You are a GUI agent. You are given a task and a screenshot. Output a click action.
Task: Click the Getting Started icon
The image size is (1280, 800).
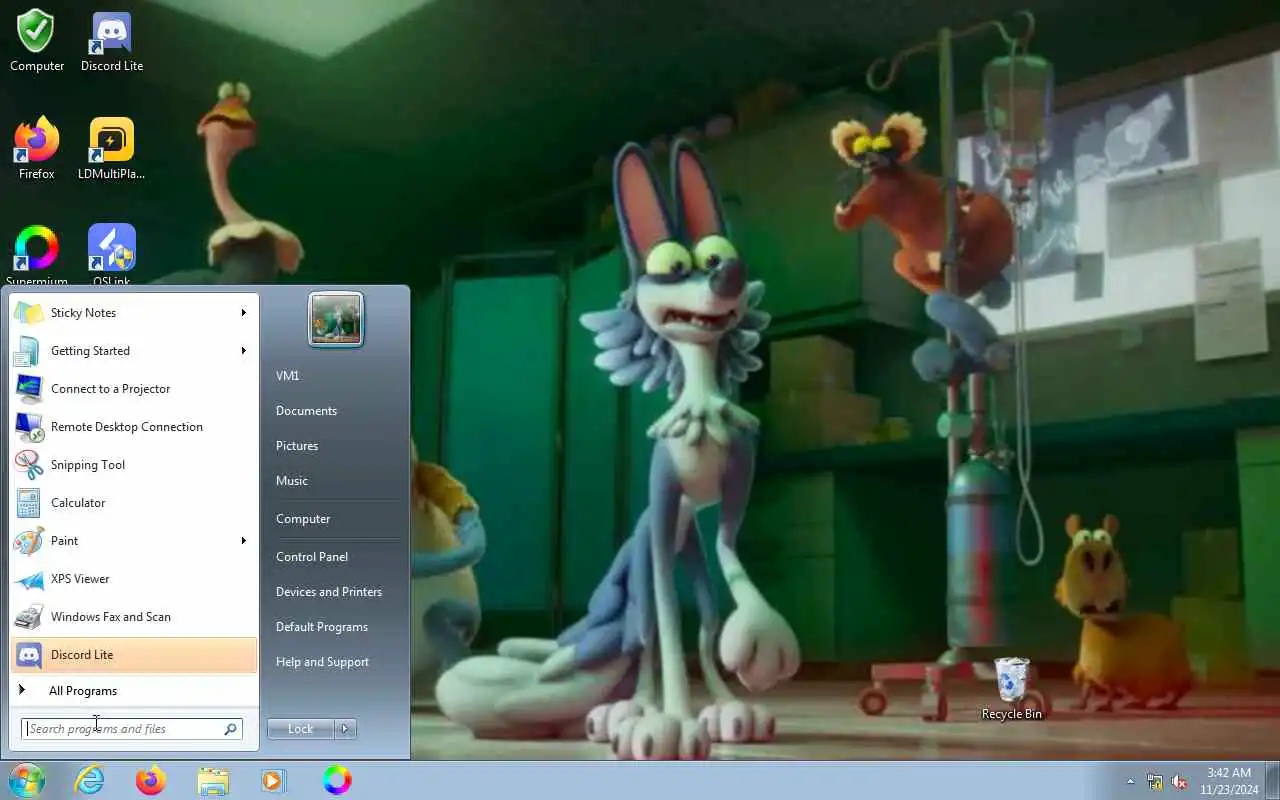click(29, 351)
